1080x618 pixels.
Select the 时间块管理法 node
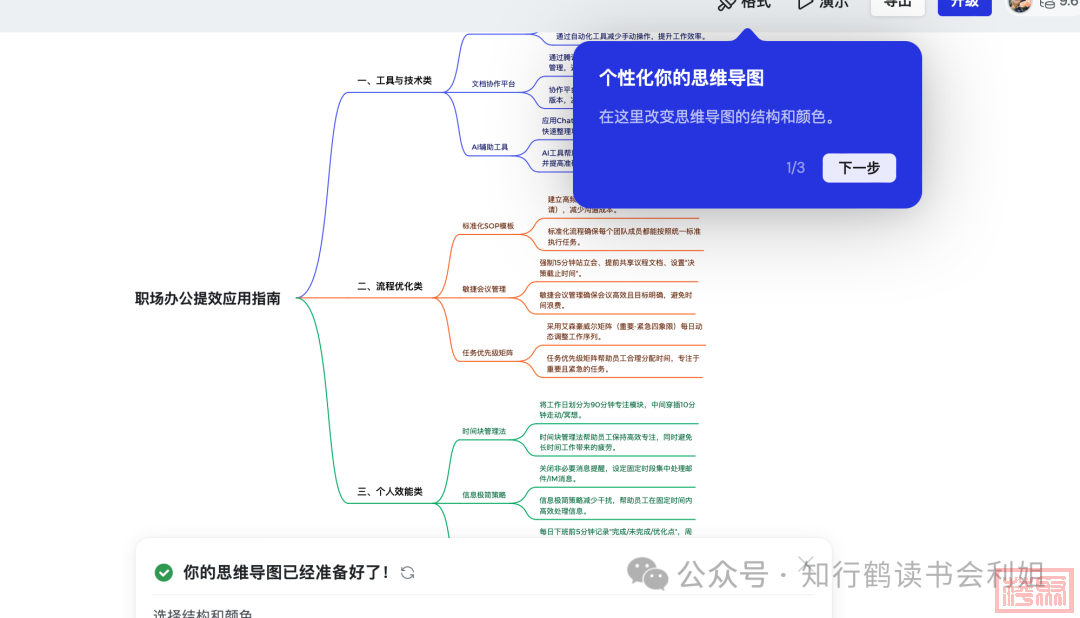[x=484, y=431]
